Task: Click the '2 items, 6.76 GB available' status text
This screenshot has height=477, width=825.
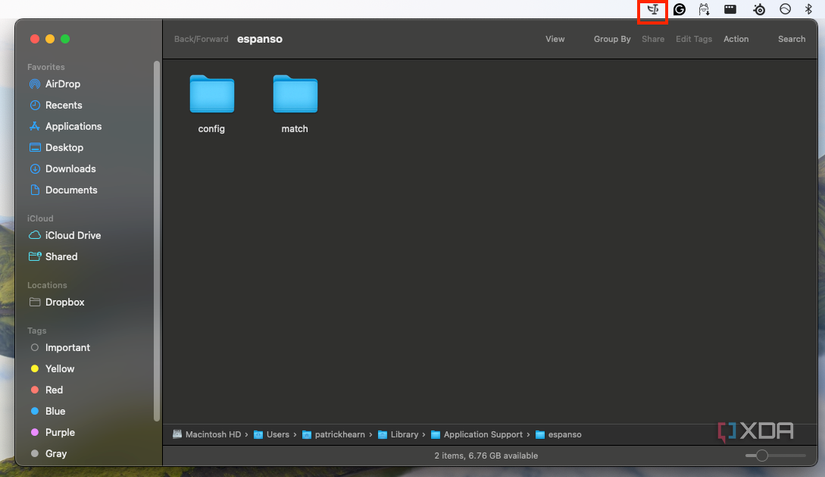Action: [486, 455]
